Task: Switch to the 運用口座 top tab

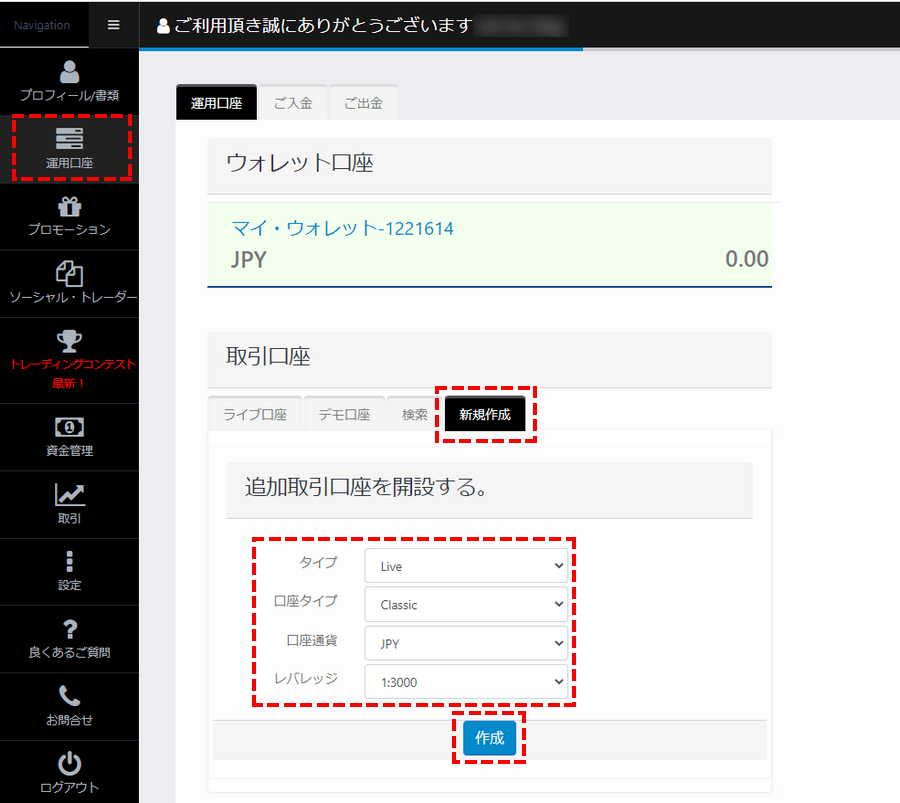Action: point(216,103)
